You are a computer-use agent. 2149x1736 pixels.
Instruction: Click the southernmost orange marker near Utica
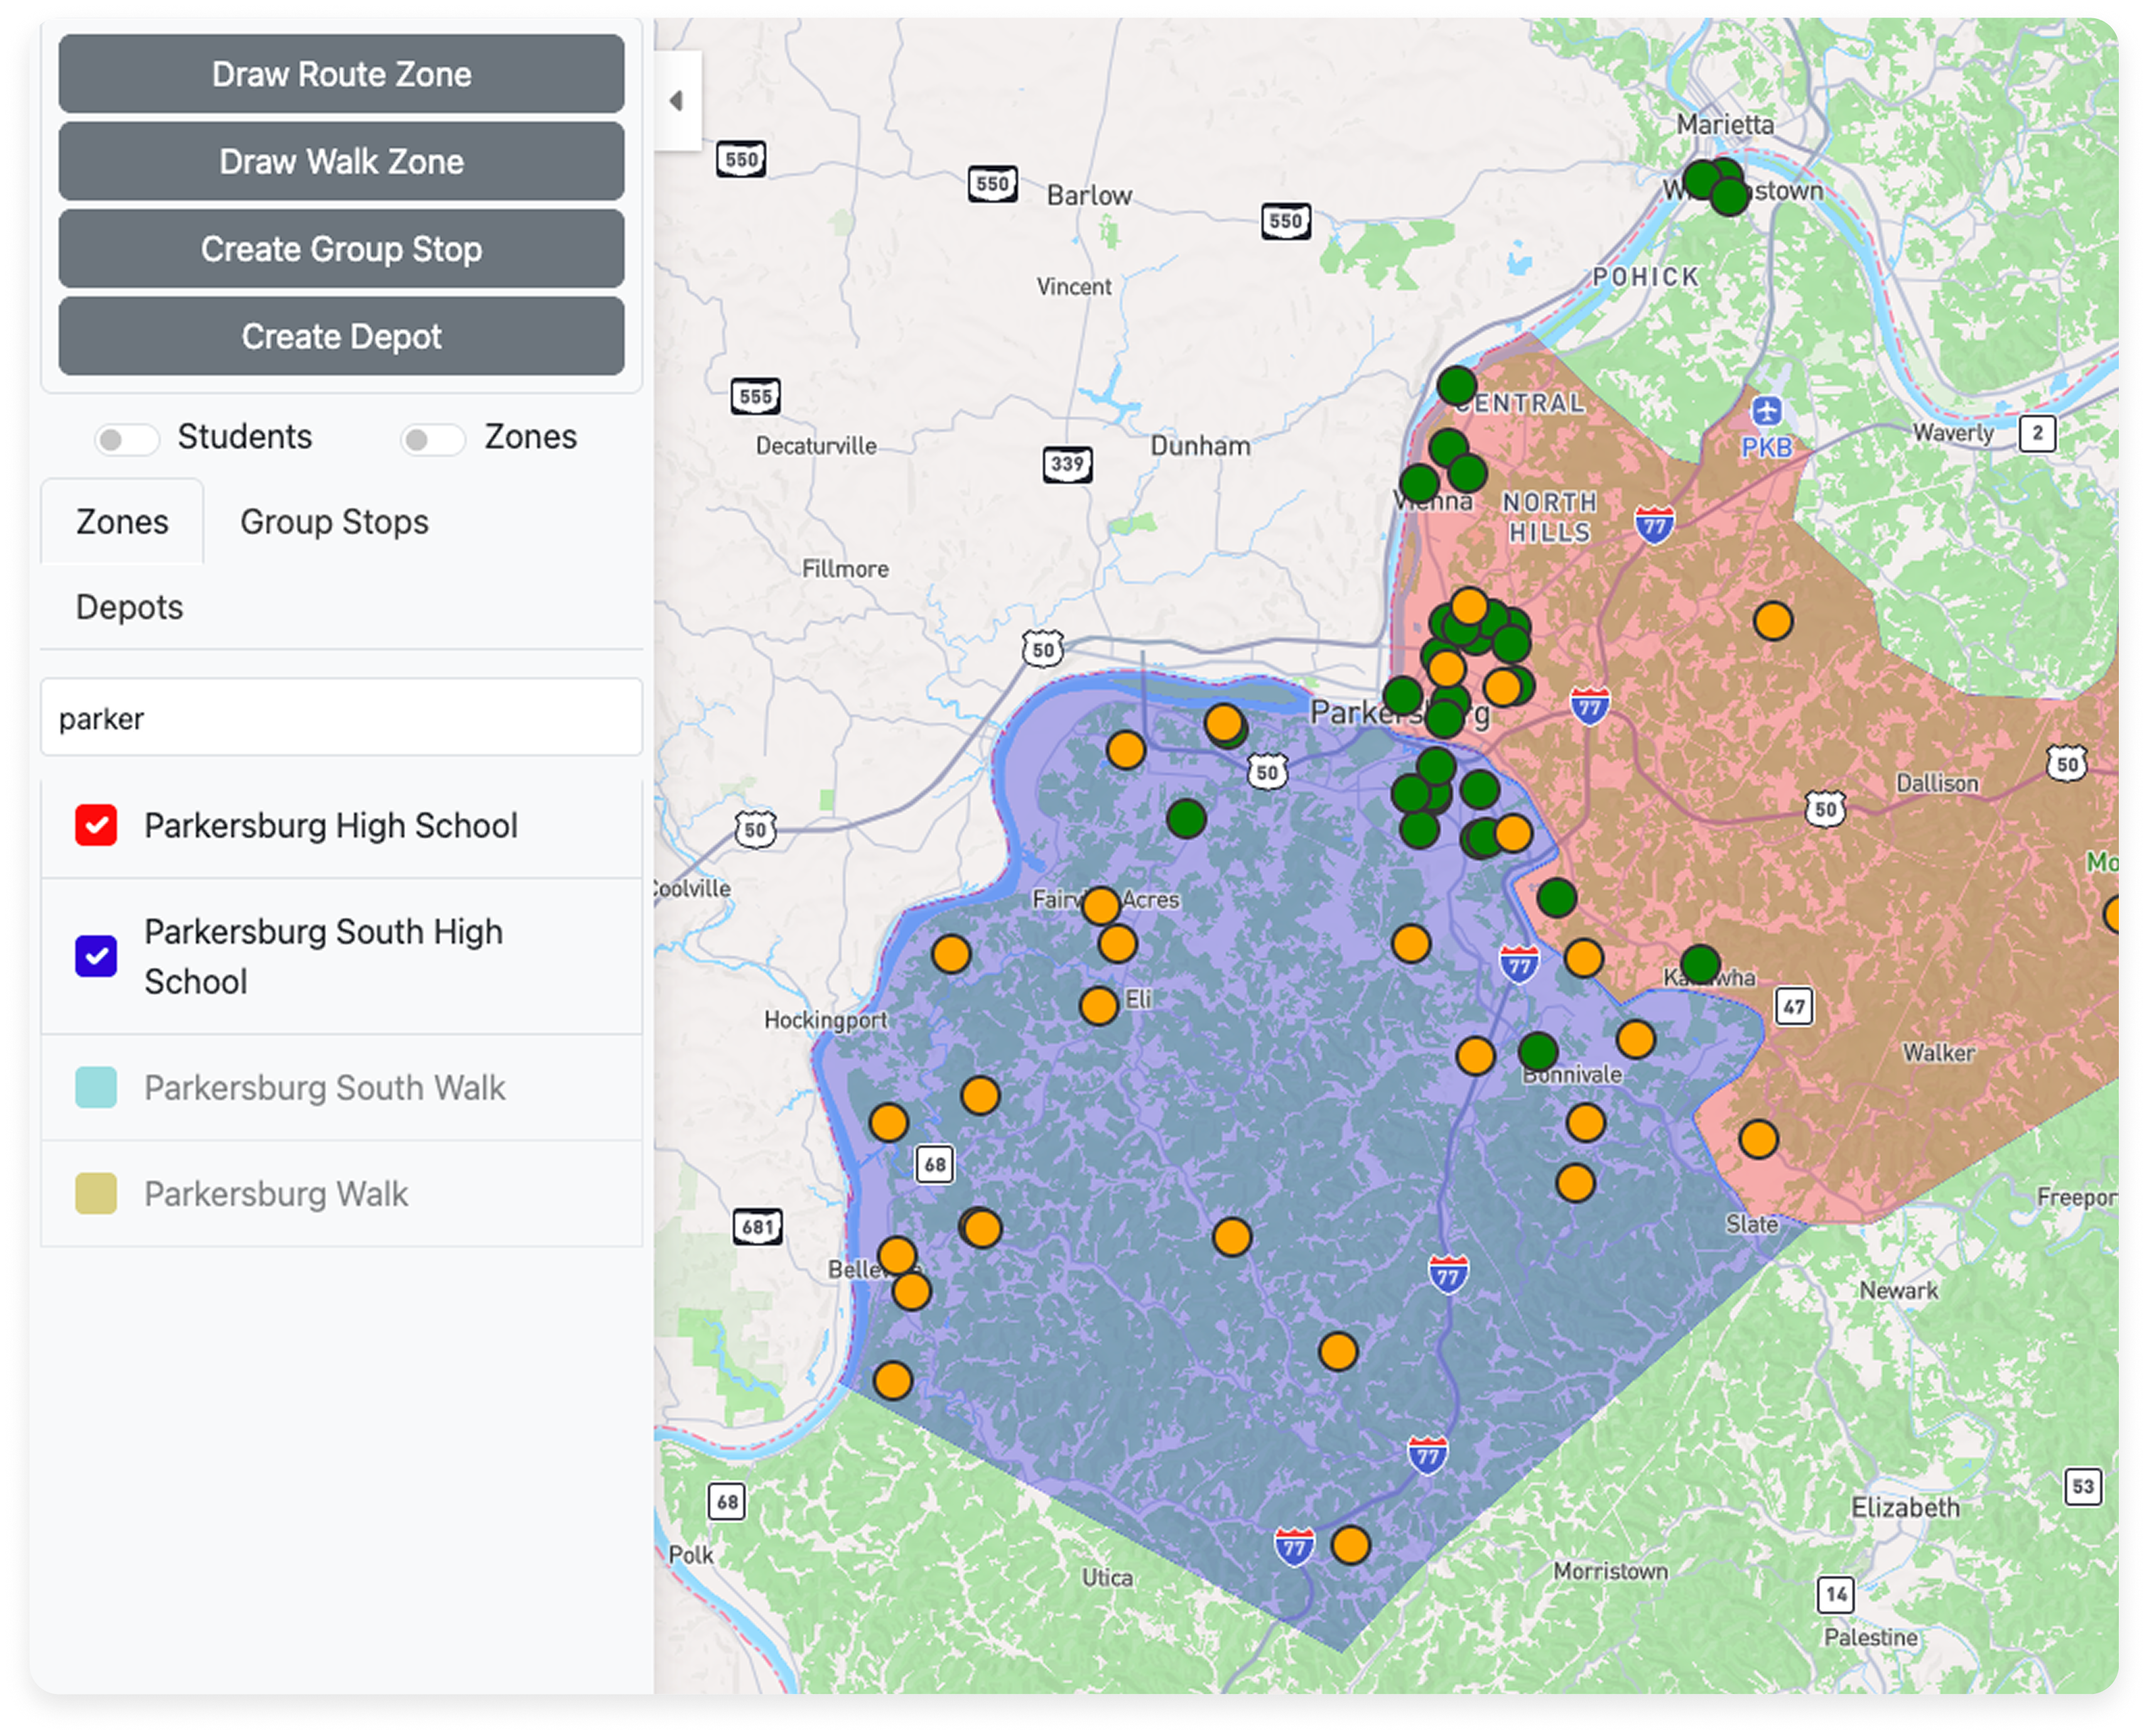(1351, 1545)
